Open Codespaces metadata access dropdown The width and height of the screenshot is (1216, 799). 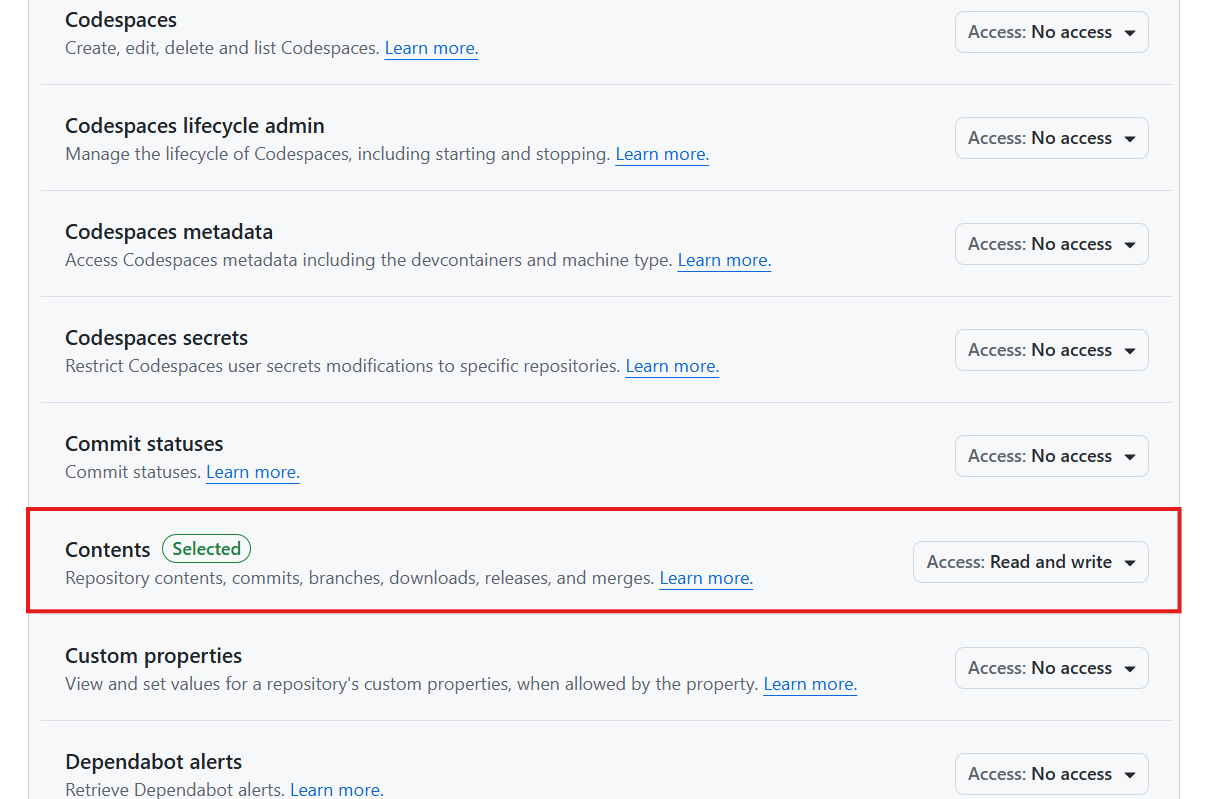(1051, 244)
